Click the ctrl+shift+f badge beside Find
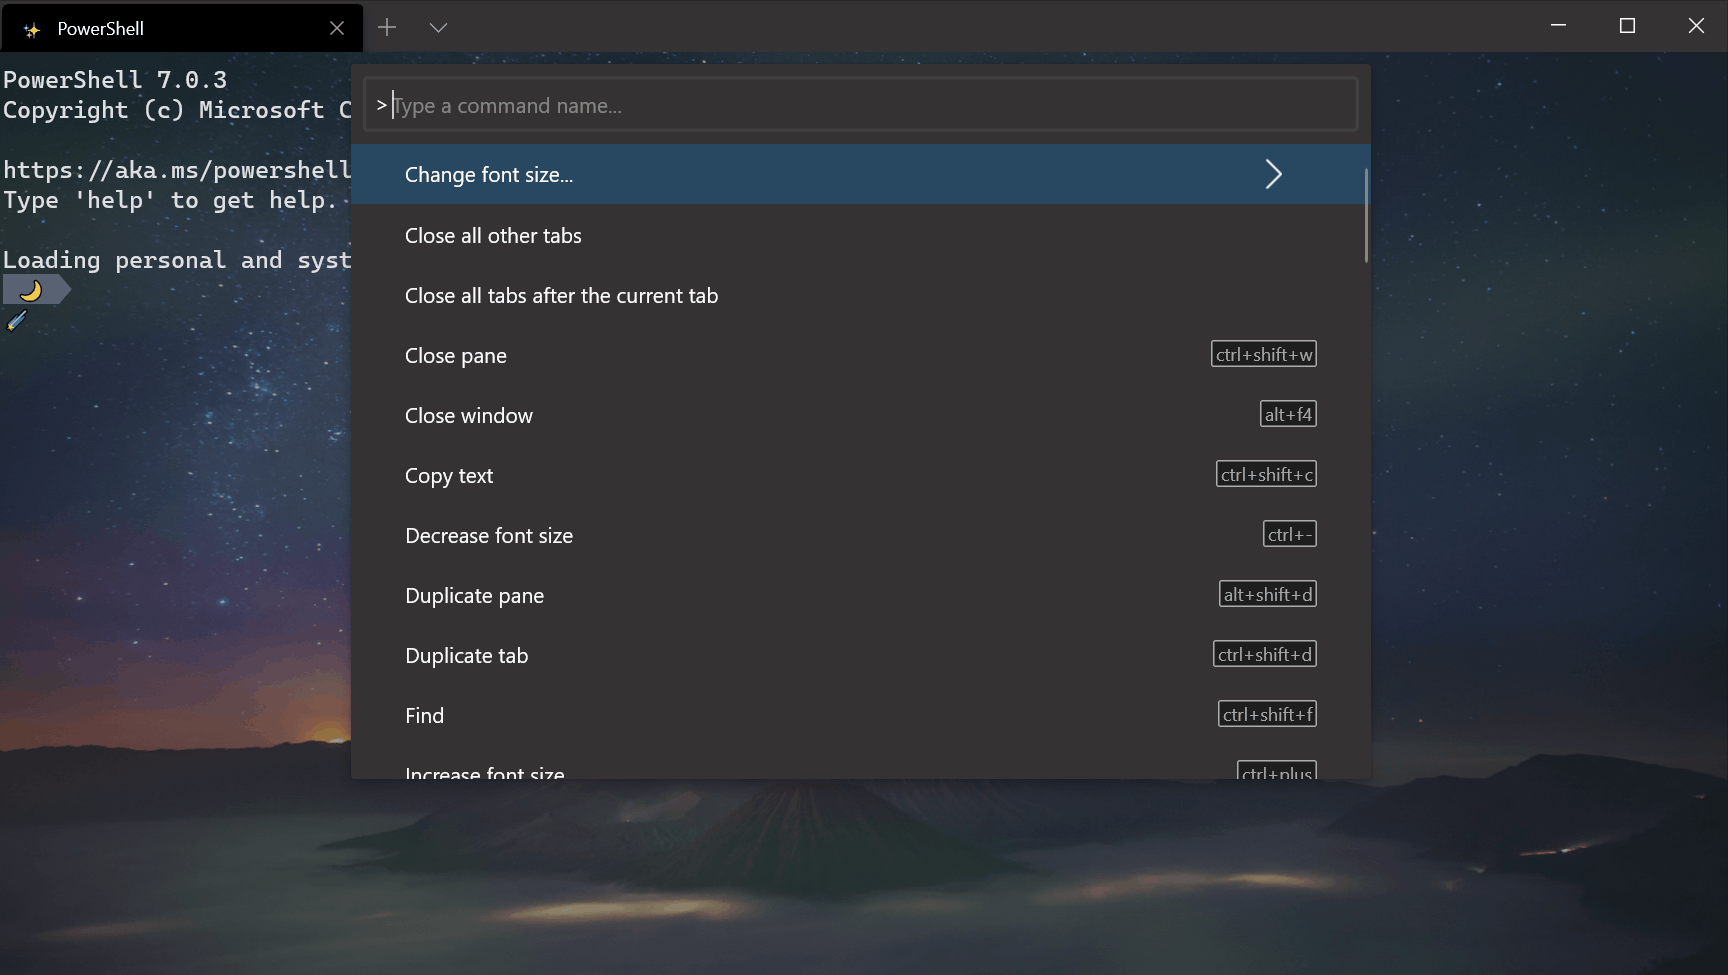This screenshot has width=1728, height=975. (x=1267, y=713)
